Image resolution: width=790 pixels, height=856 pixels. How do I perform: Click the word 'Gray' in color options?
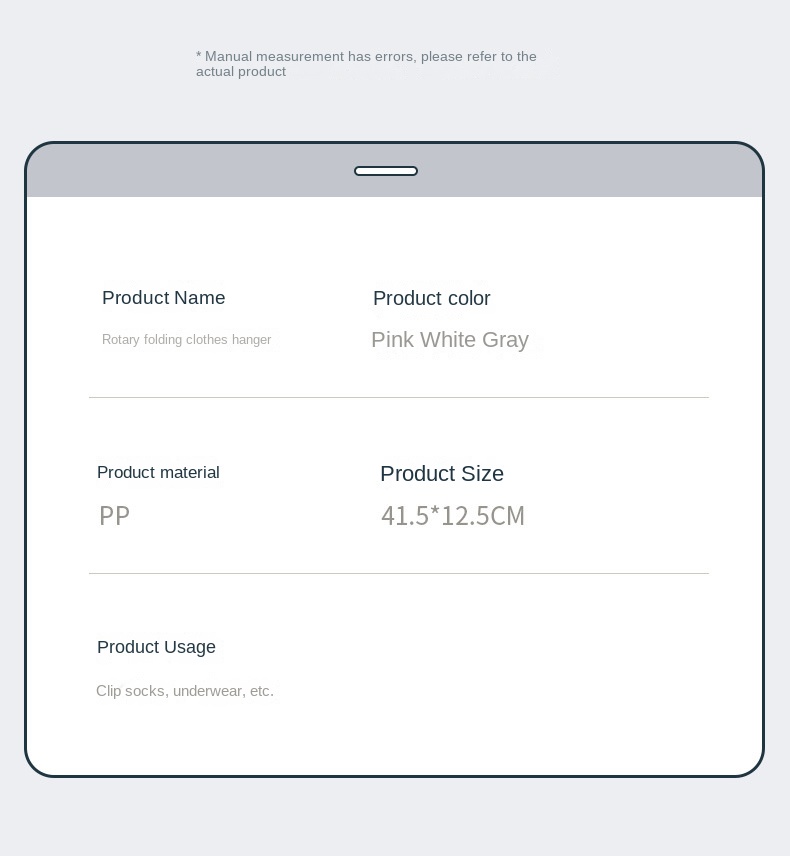click(505, 340)
